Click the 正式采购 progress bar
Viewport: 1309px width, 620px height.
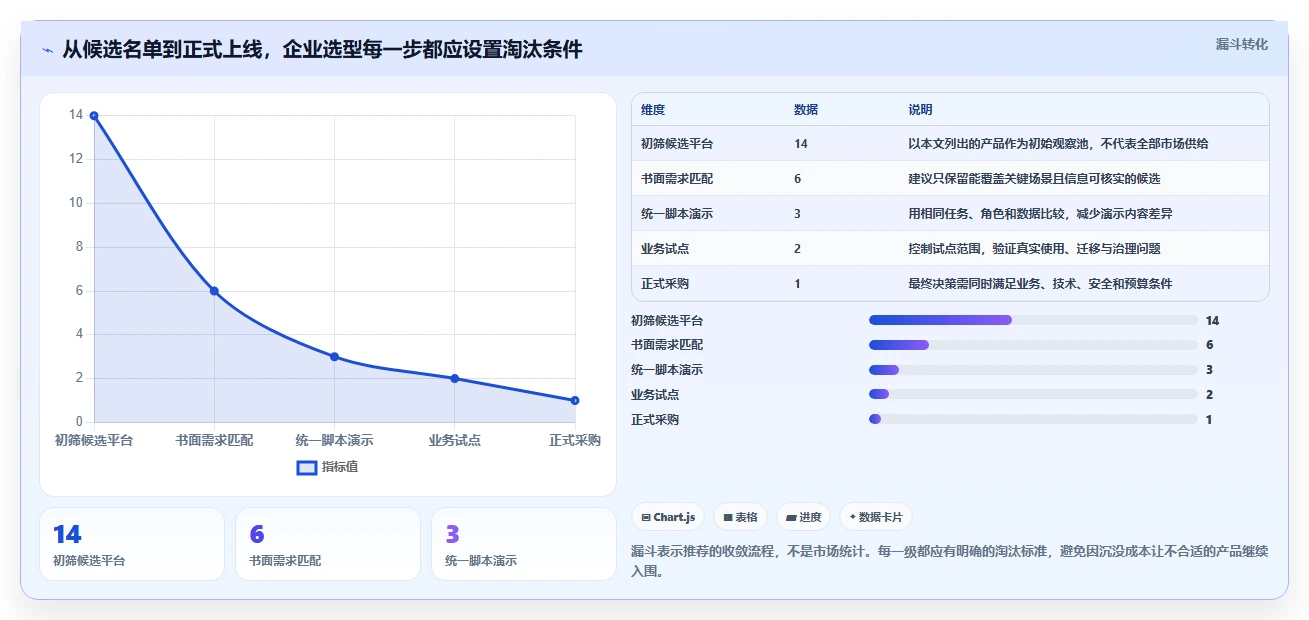[x=1033, y=419]
